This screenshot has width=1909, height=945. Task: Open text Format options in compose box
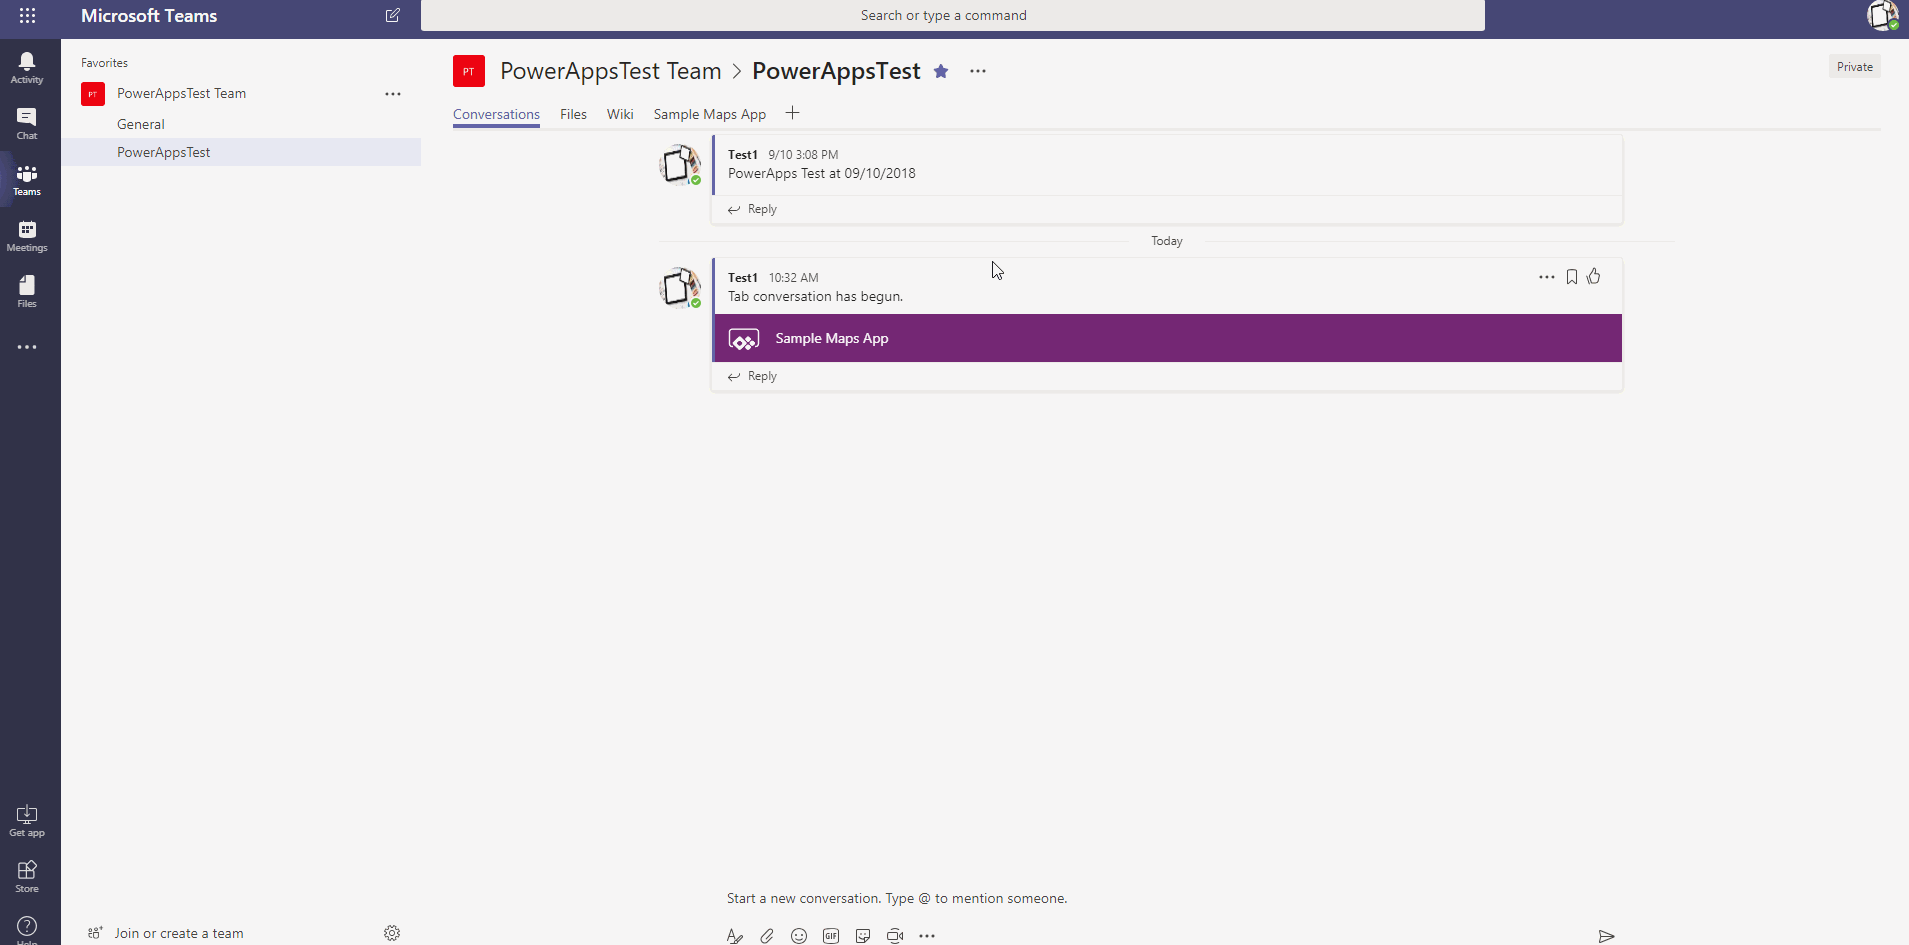(x=735, y=936)
